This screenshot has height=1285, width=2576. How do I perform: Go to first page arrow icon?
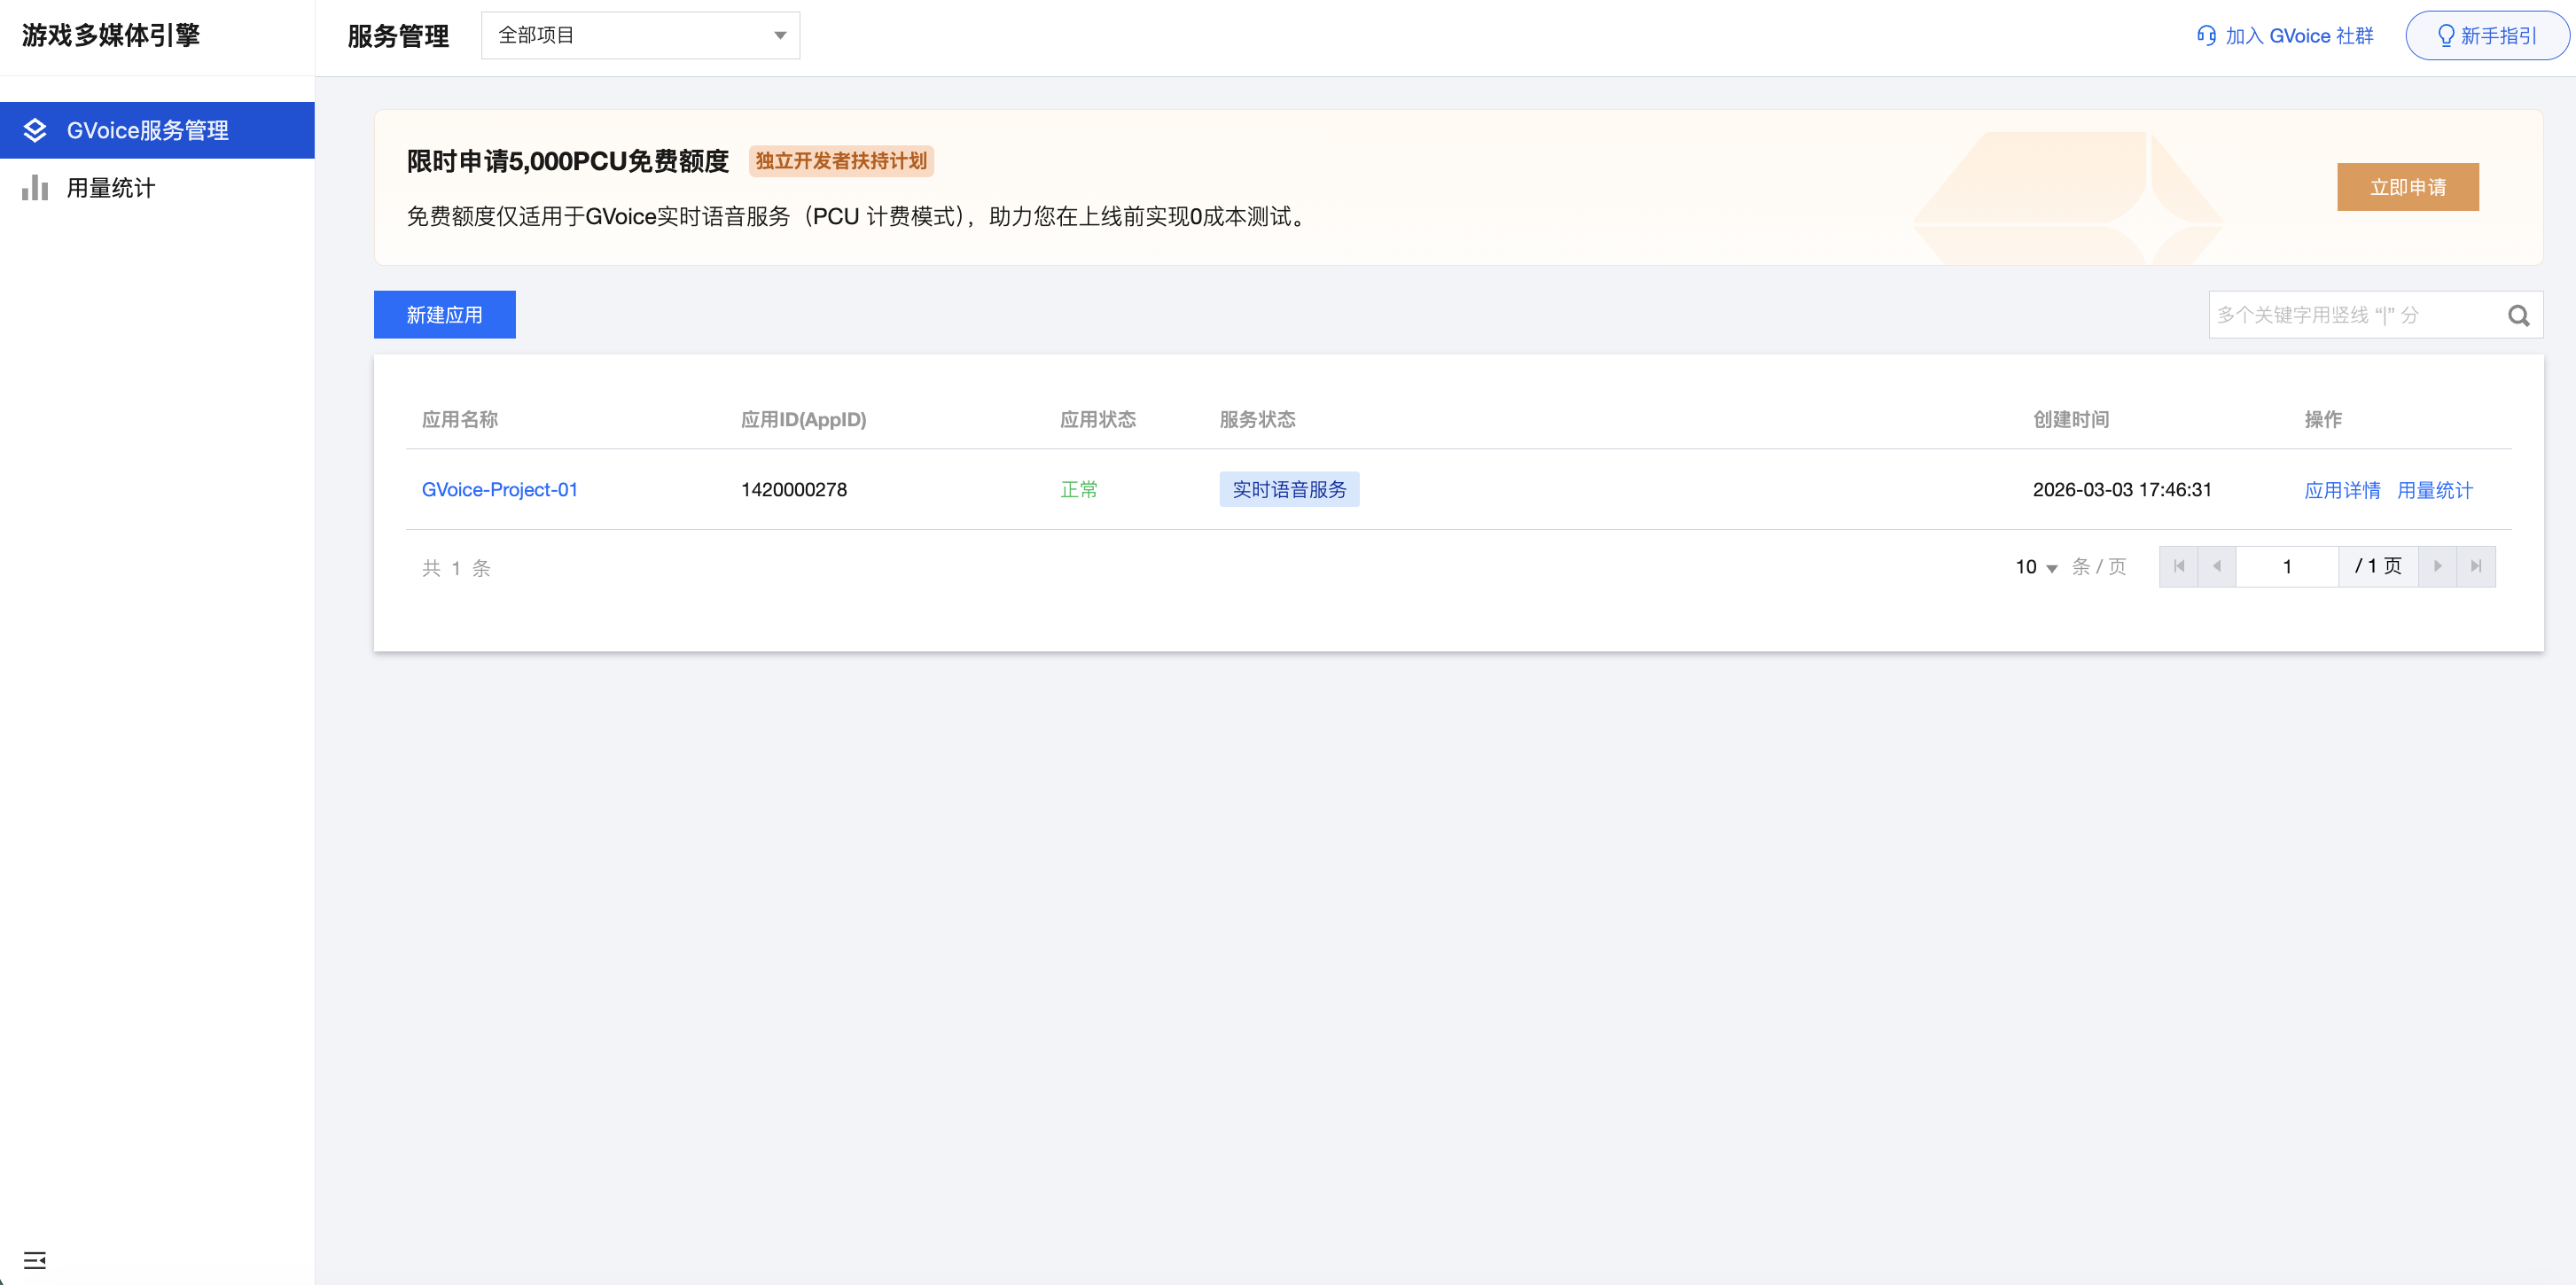tap(2178, 566)
